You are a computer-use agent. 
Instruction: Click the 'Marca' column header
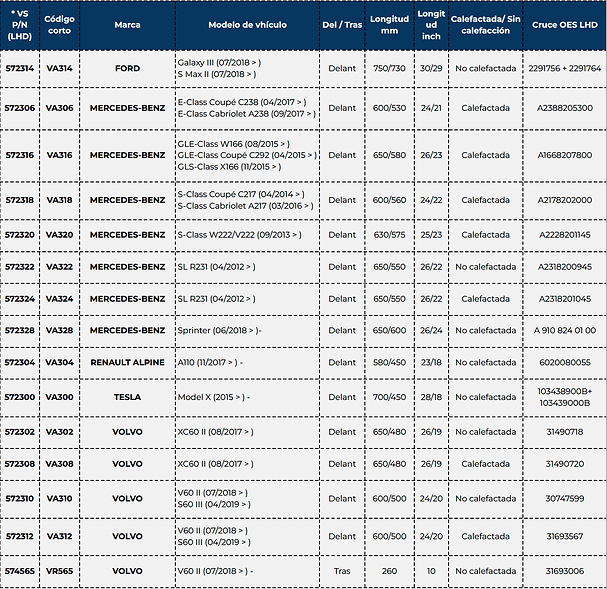(127, 24)
